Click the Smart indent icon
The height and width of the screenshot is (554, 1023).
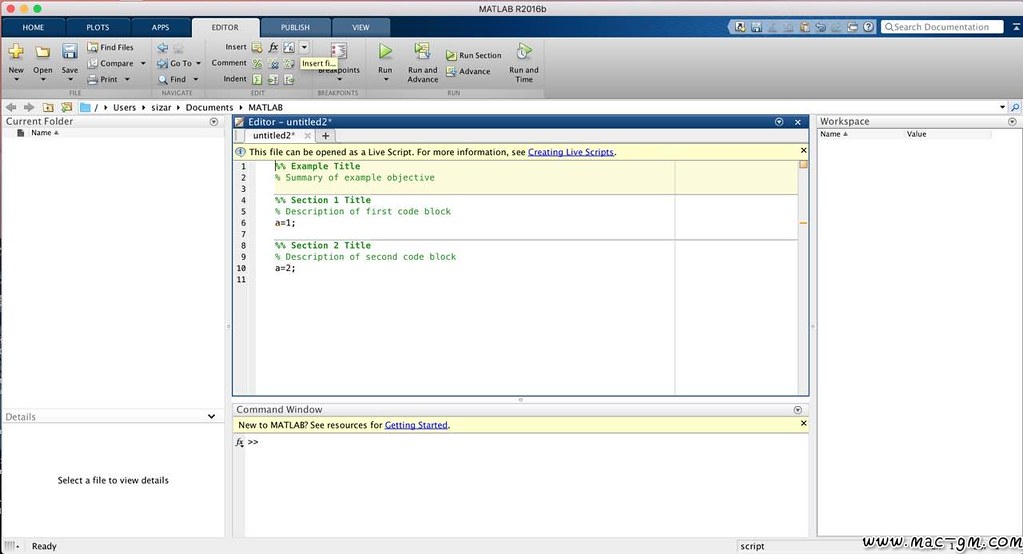[257, 79]
